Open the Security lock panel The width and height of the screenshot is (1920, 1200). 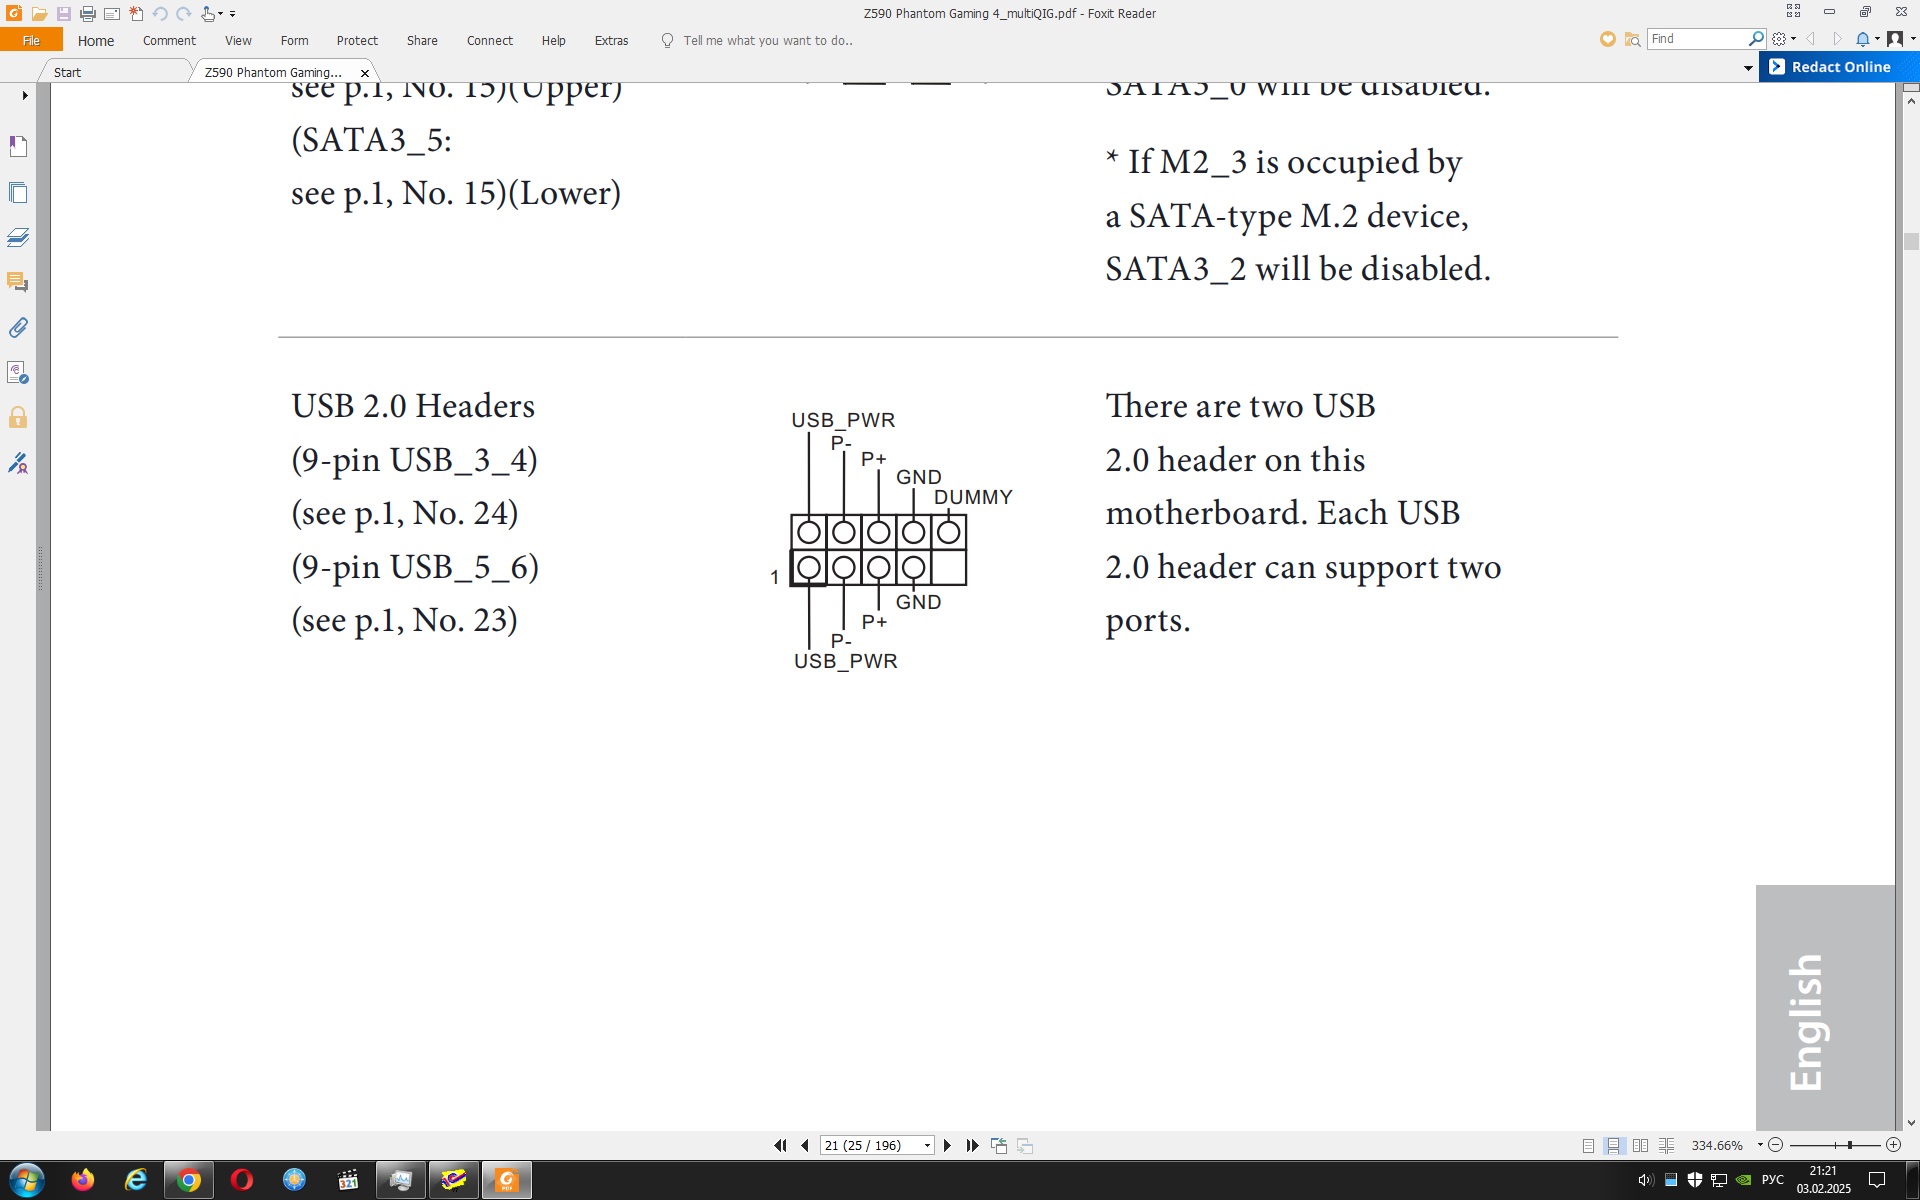point(18,417)
